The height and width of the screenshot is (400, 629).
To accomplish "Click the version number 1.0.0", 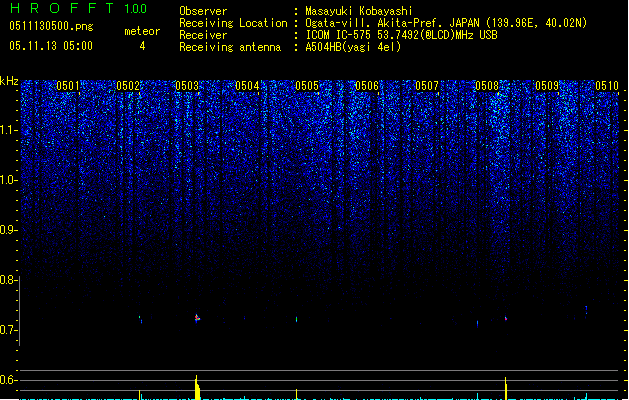I will 135,9.
